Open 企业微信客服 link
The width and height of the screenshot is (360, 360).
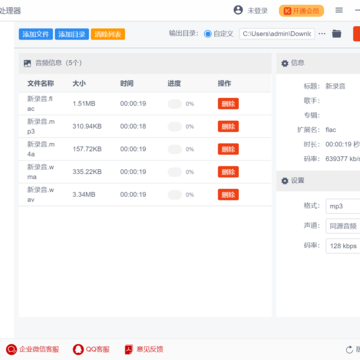[x=39, y=349]
